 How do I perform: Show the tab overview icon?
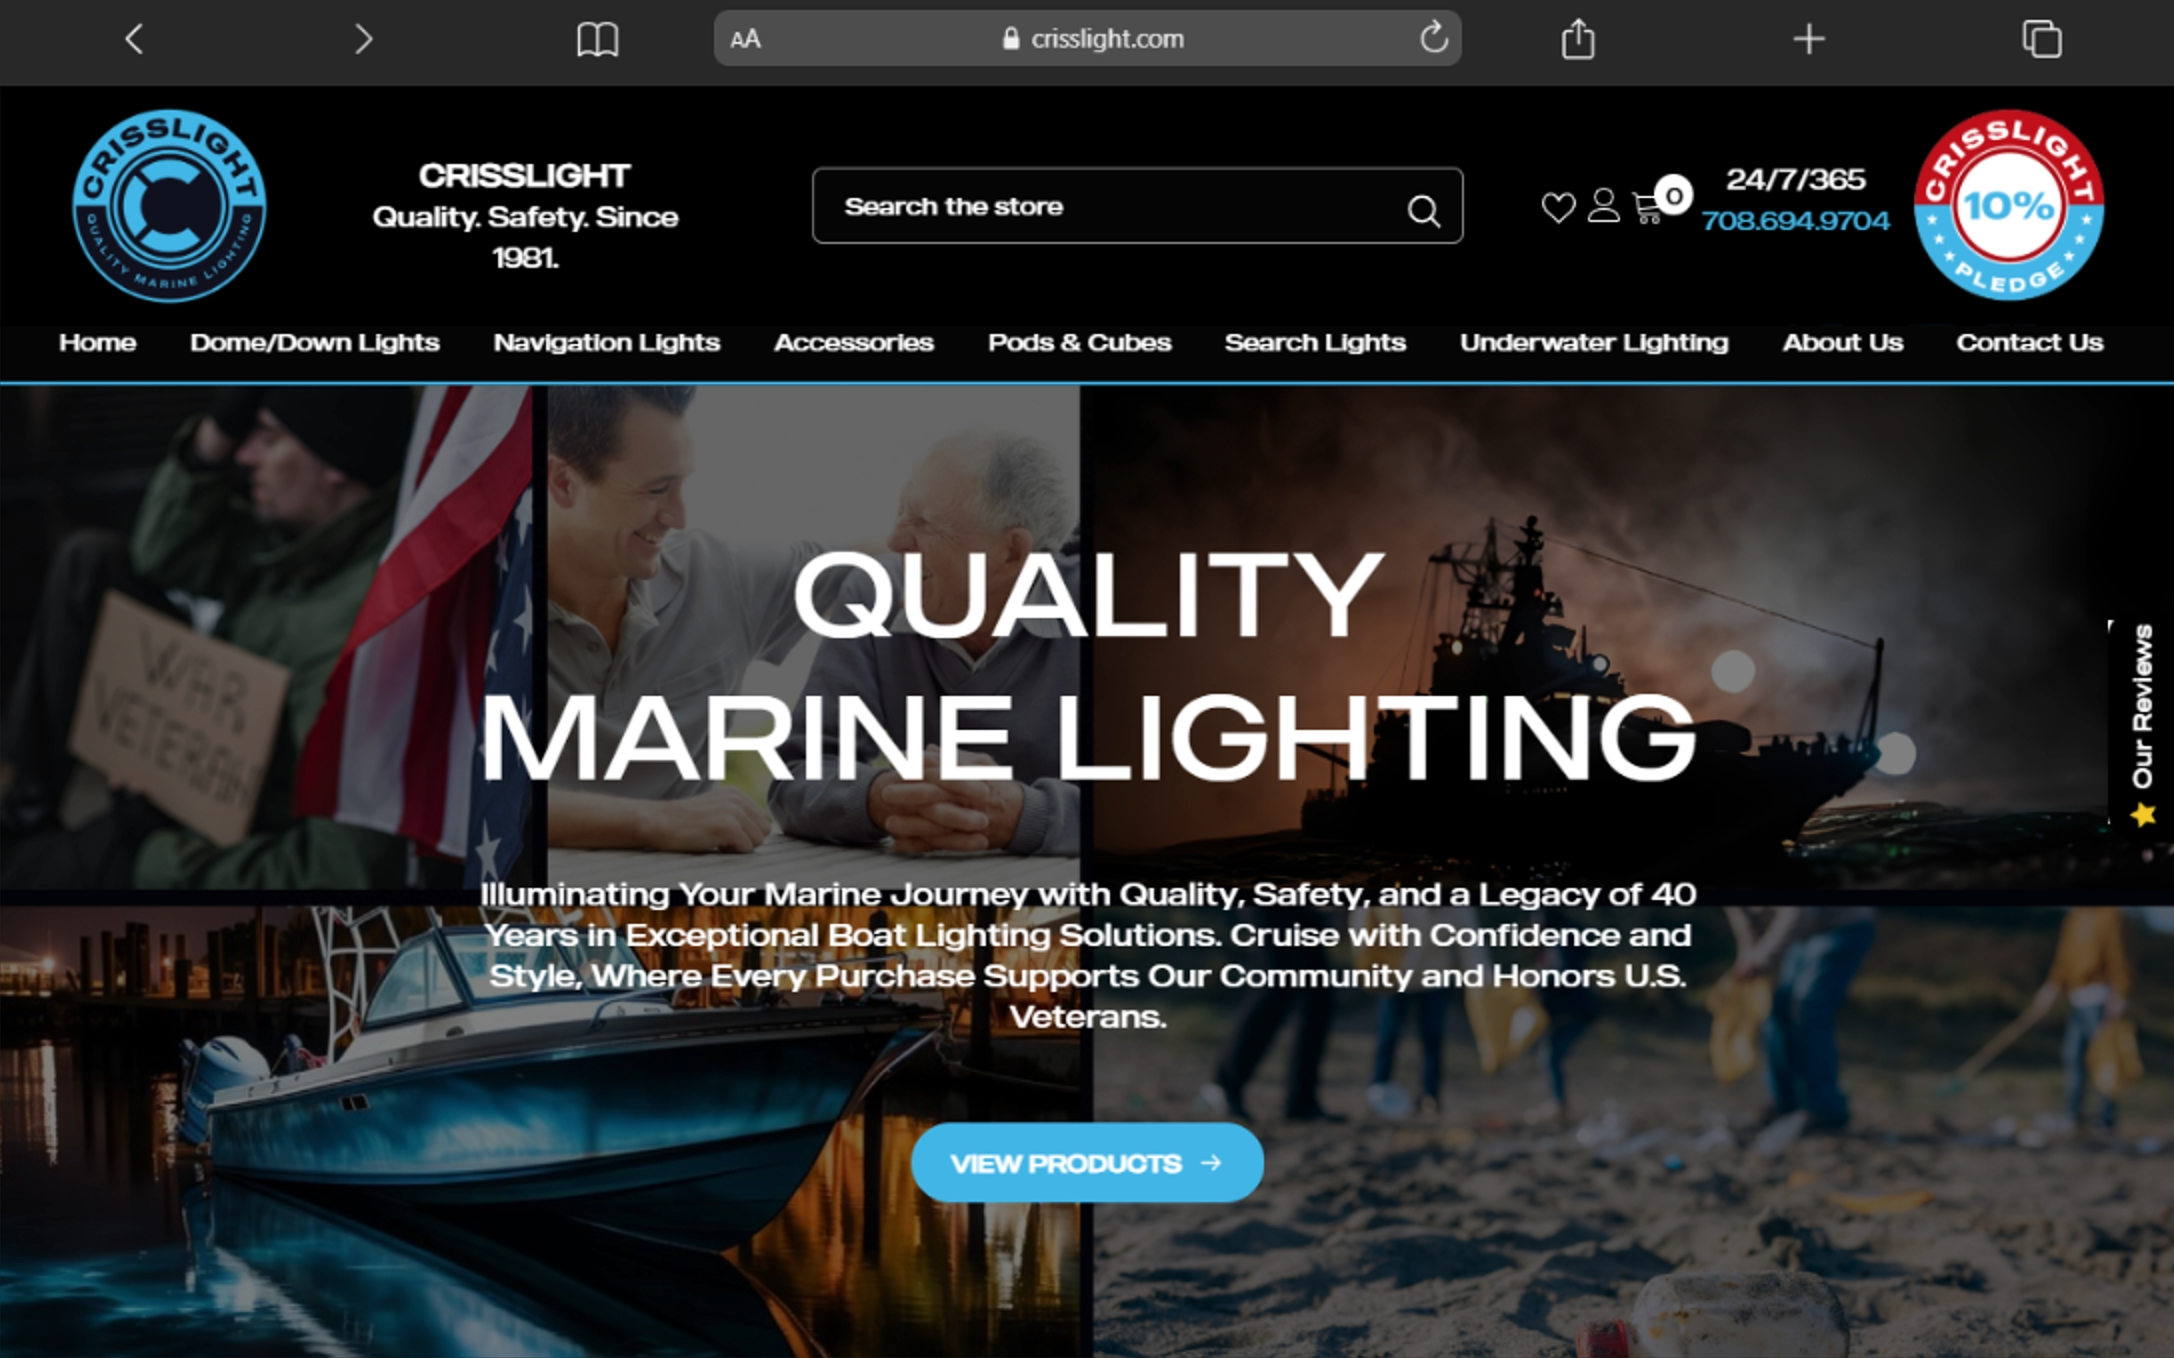click(2041, 39)
